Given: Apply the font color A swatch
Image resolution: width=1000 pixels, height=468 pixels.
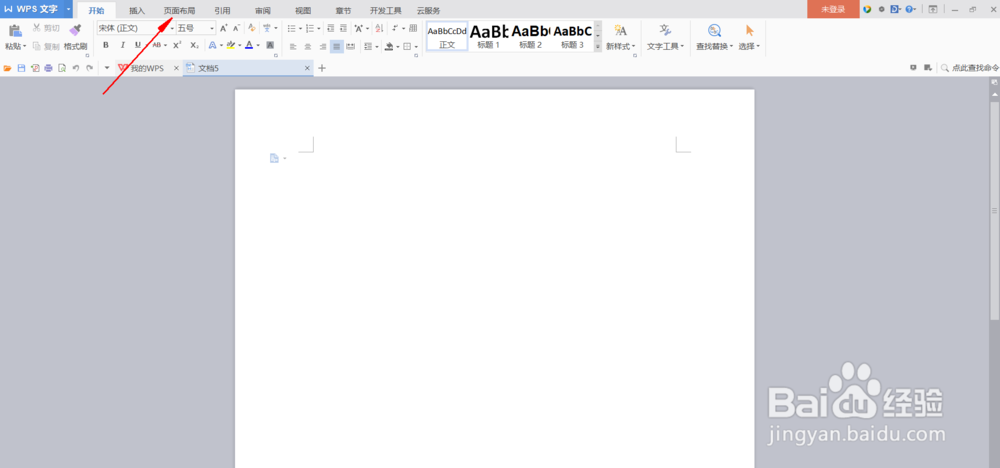Looking at the screenshot, I should (x=249, y=45).
